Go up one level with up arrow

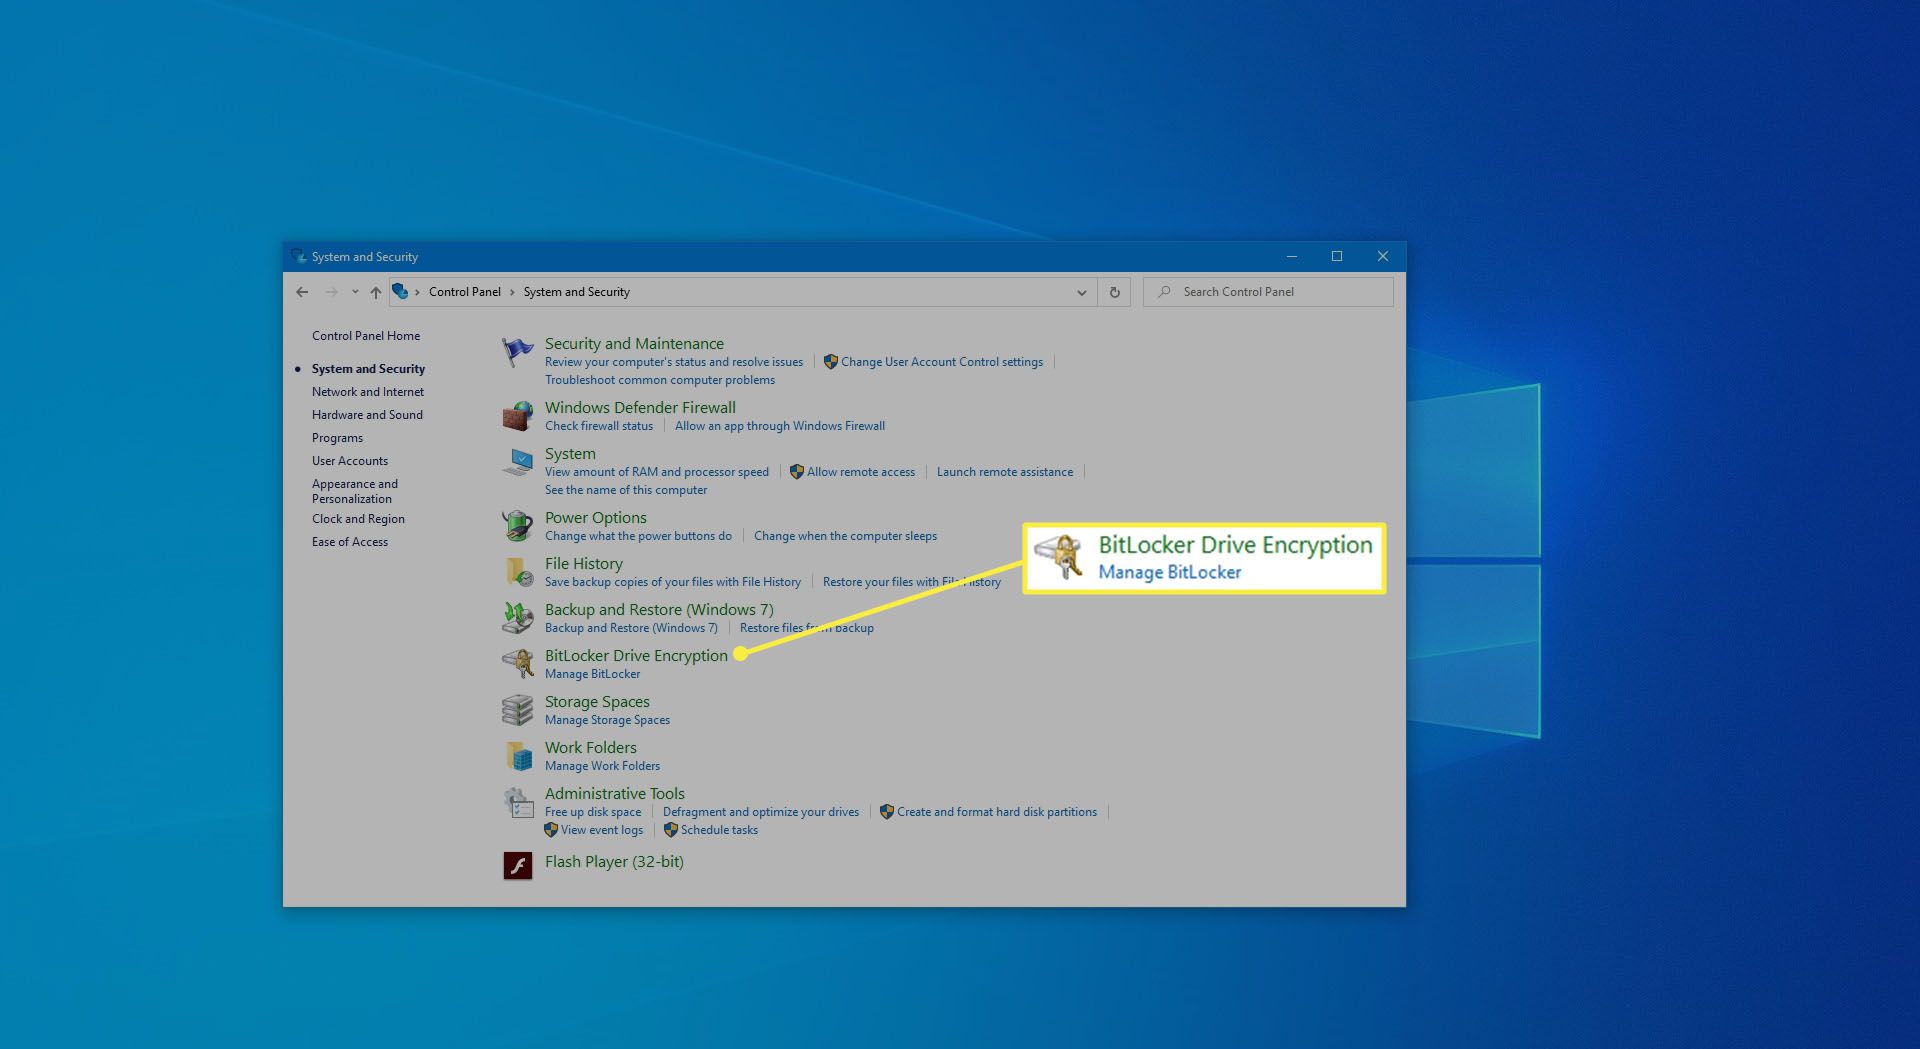375,292
